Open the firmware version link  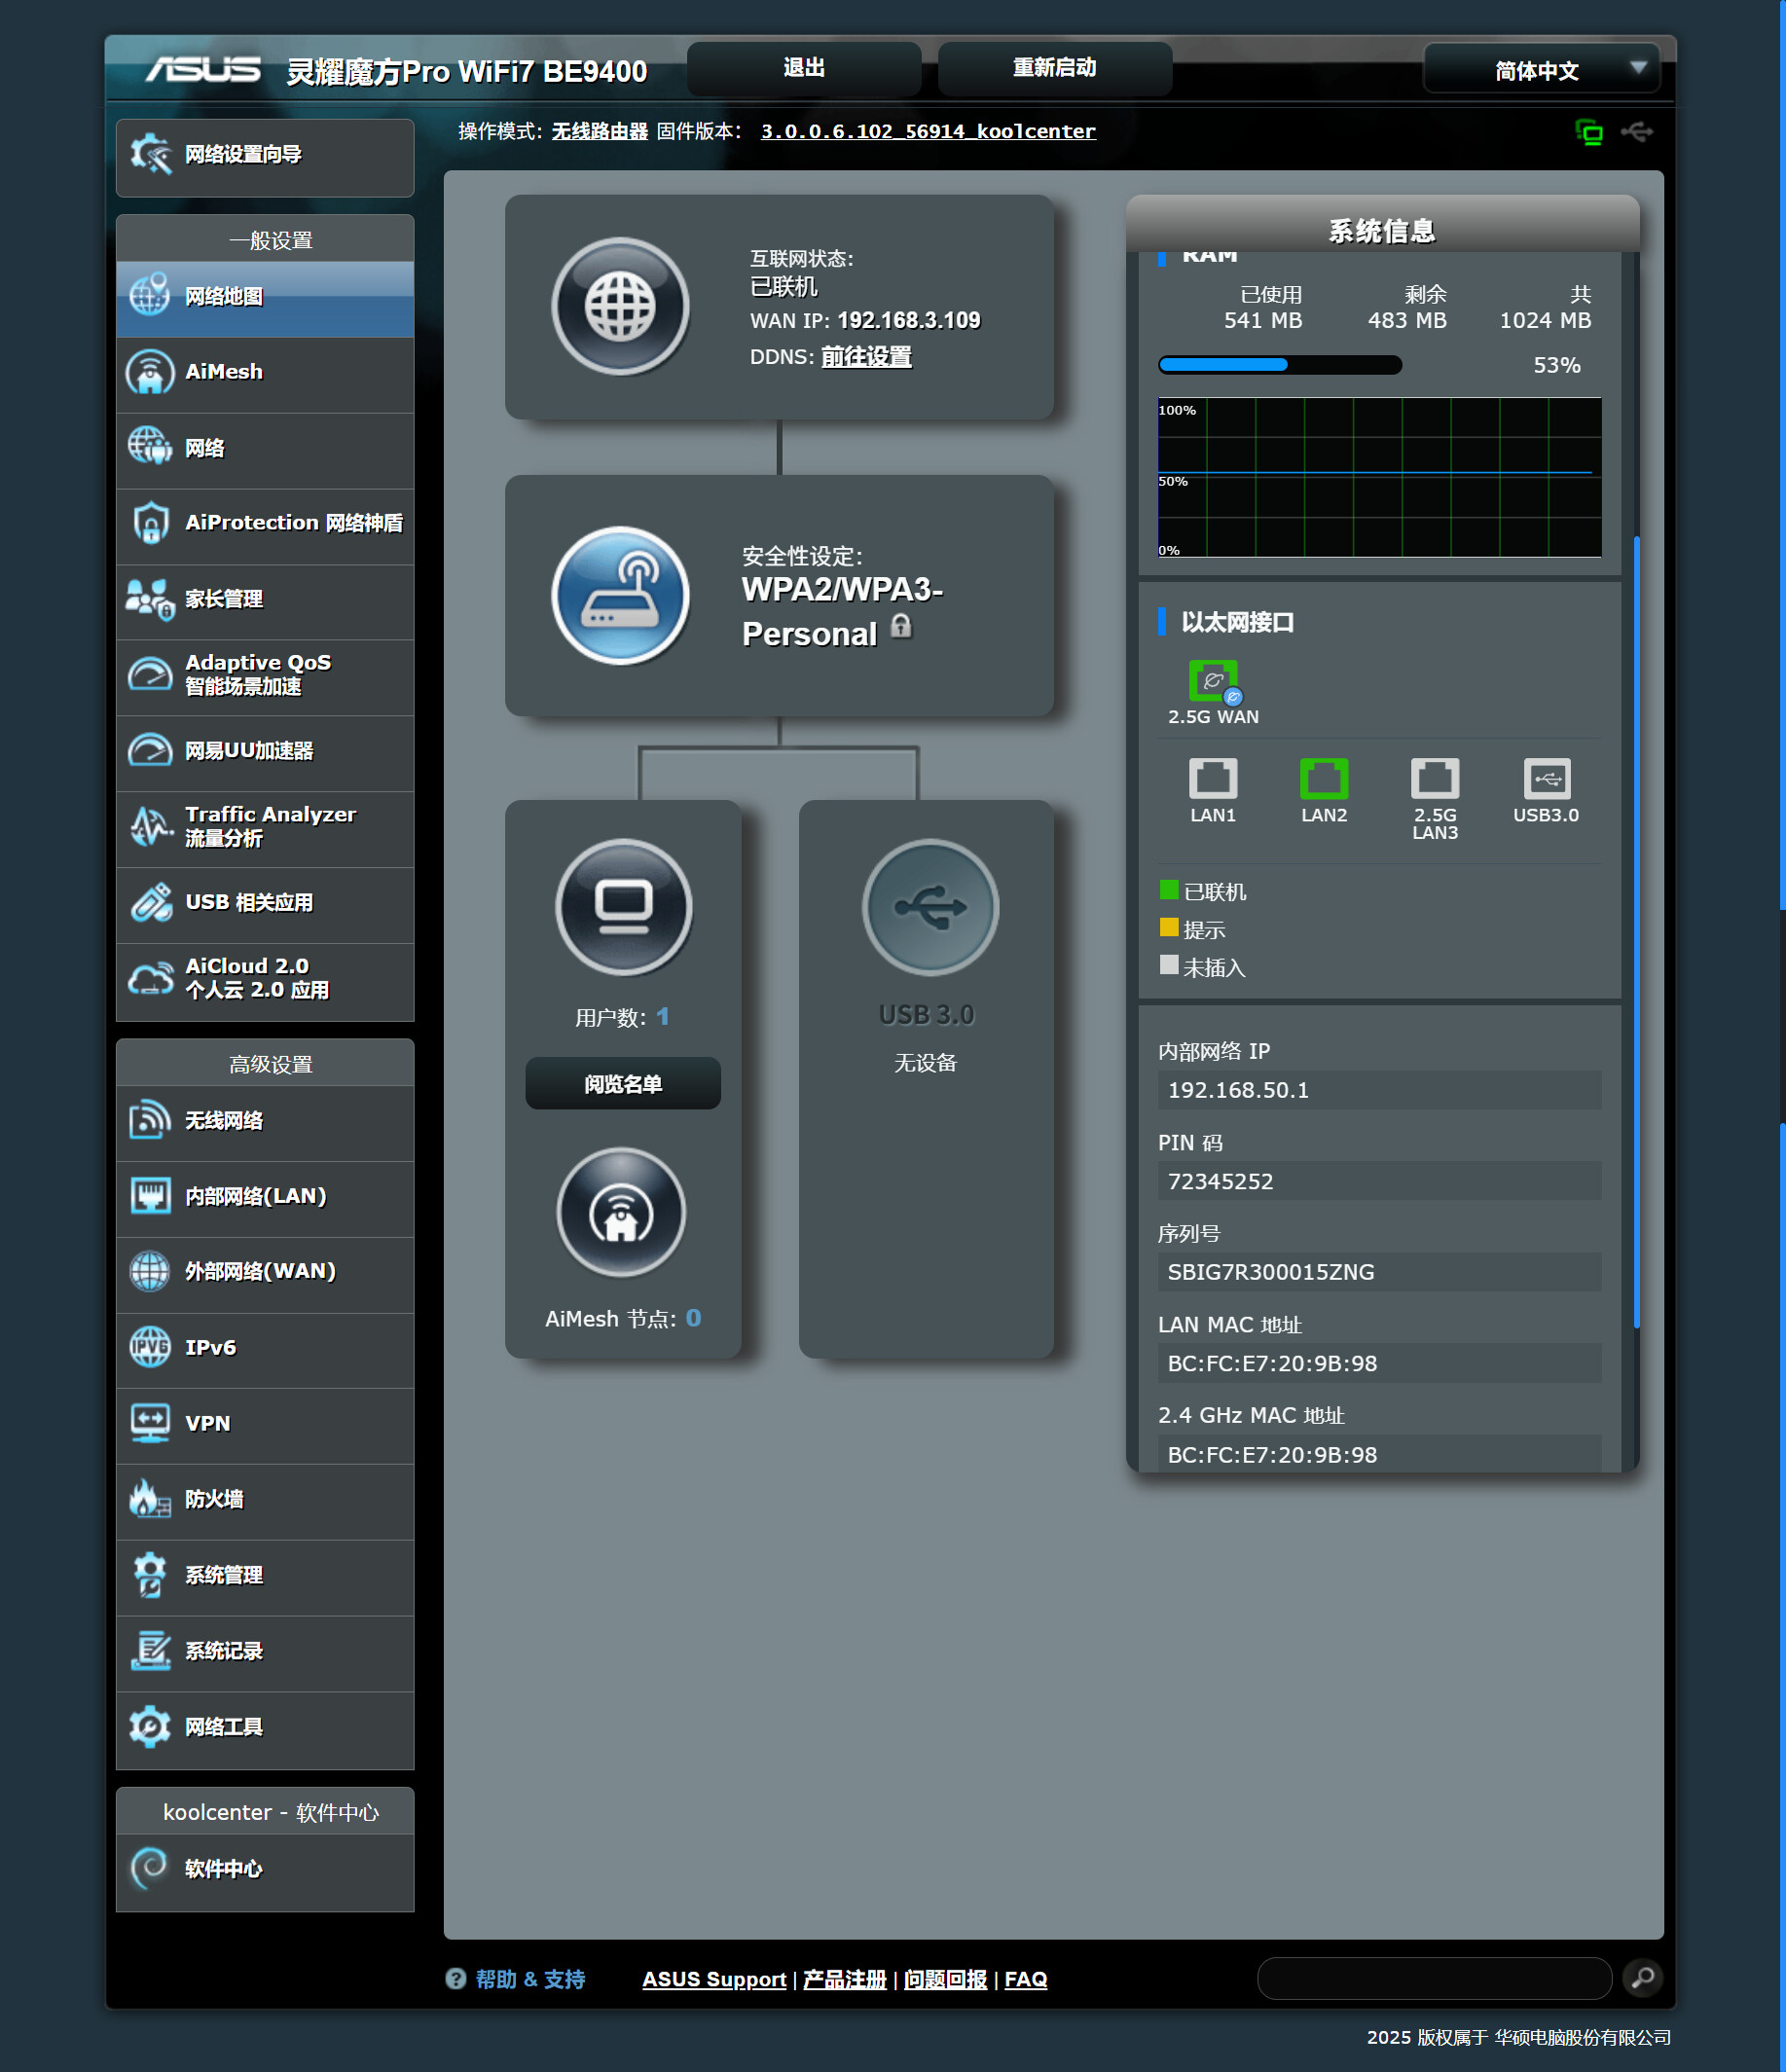pyautogui.click(x=927, y=131)
